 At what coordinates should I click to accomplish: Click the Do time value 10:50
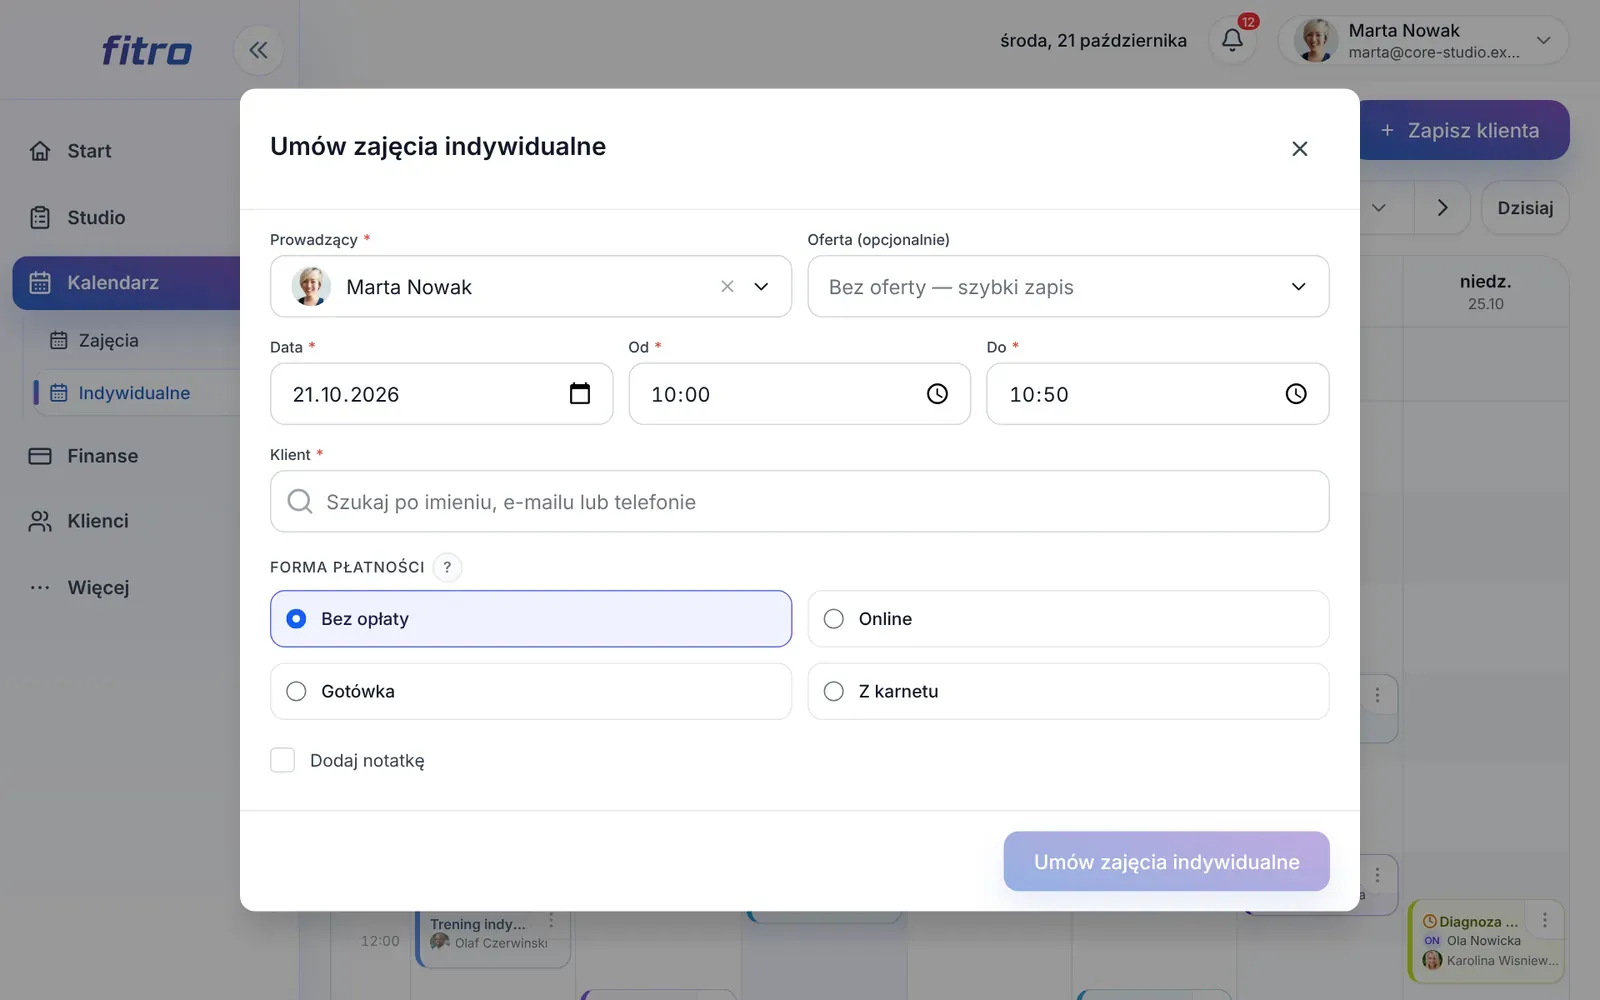click(x=1039, y=394)
